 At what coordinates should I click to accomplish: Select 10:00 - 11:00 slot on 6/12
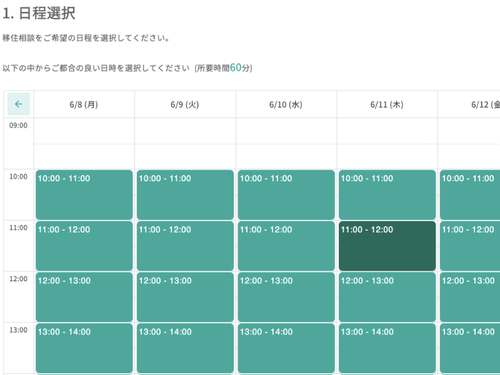pos(470,195)
